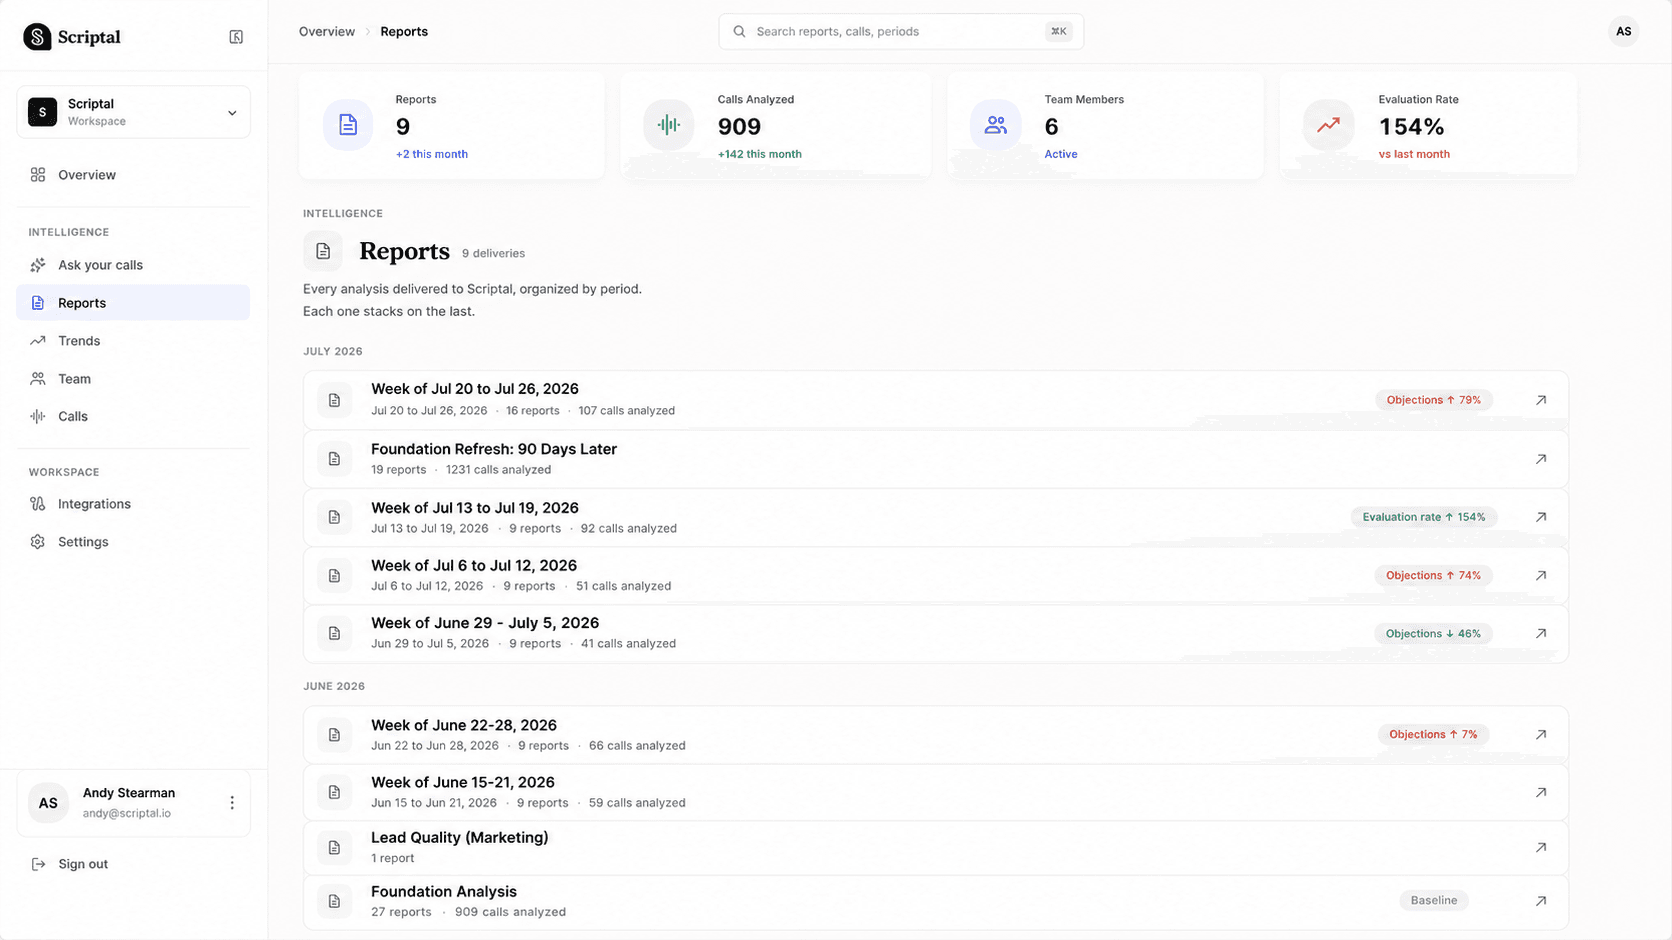The height and width of the screenshot is (940, 1672).
Task: Click the Calls Analyzed waveform icon
Action: tap(669, 125)
